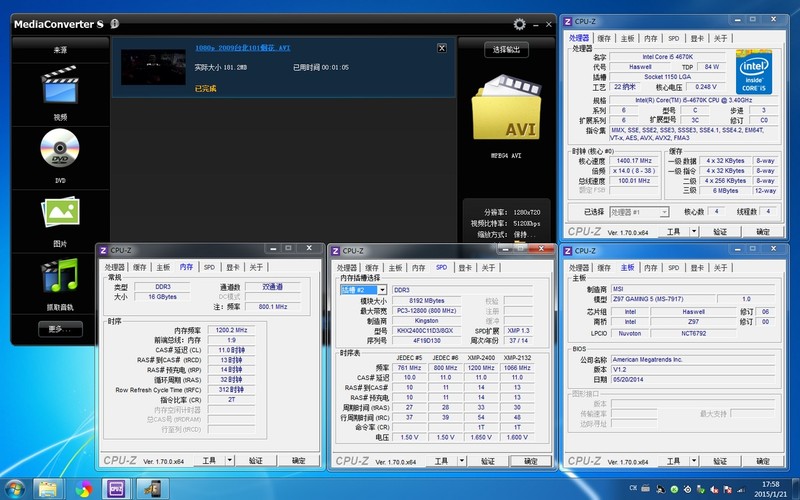Screen dimensions: 800x500
Task: Click 确定 in mainboard CPU-Z window
Action: pyautogui.click(x=763, y=461)
